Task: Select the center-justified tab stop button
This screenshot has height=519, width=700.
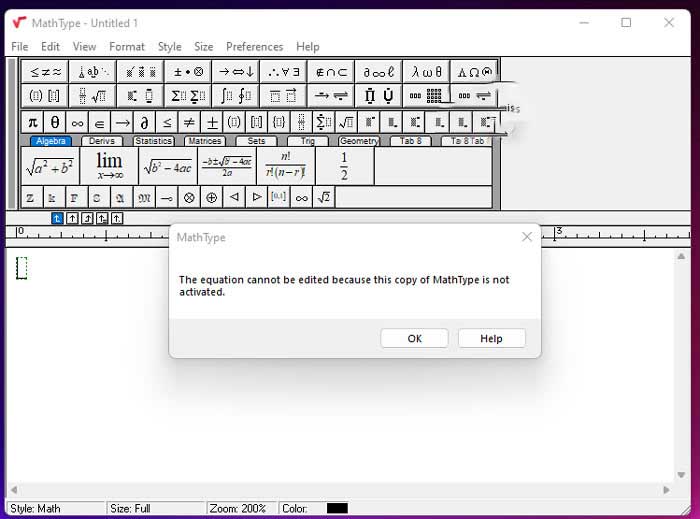Action: 72,218
